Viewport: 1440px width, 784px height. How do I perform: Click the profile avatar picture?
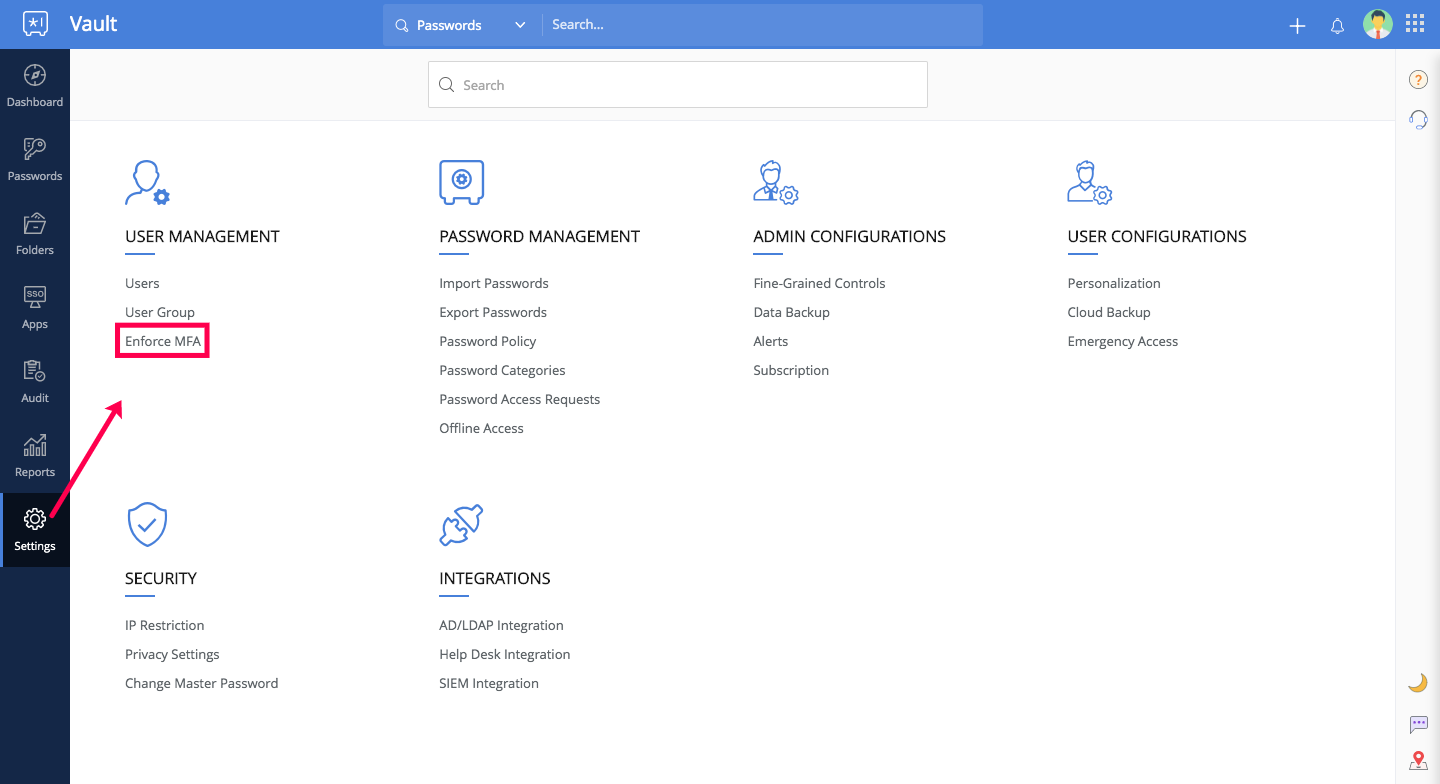(x=1378, y=24)
